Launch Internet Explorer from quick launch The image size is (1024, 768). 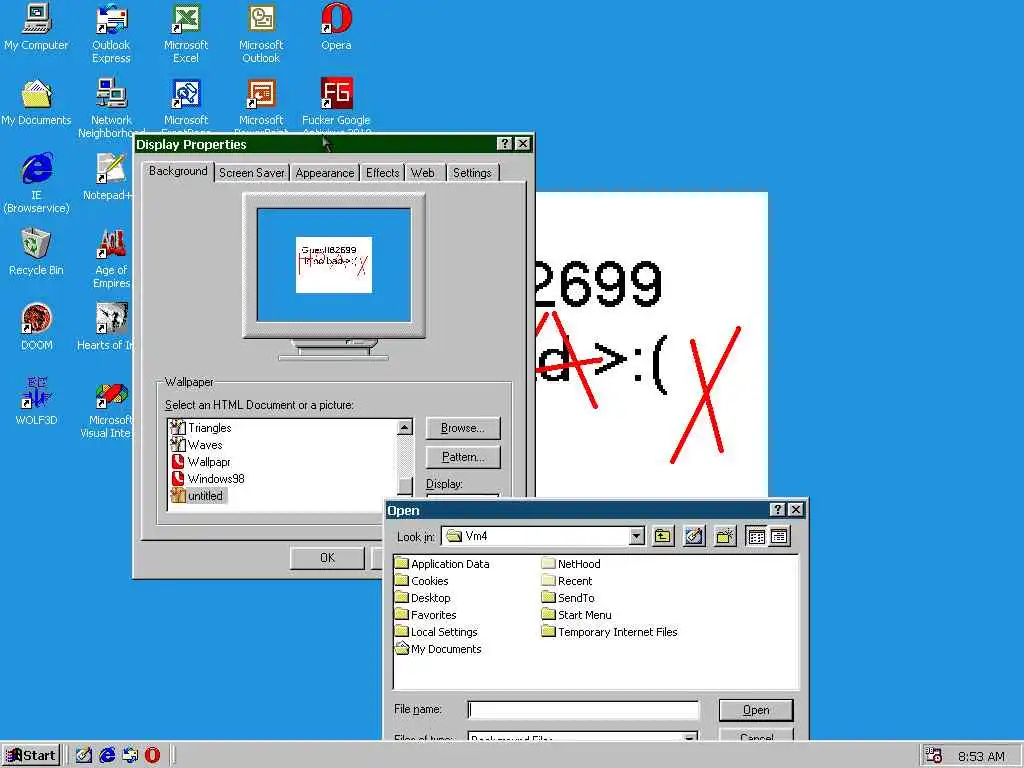(x=107, y=755)
